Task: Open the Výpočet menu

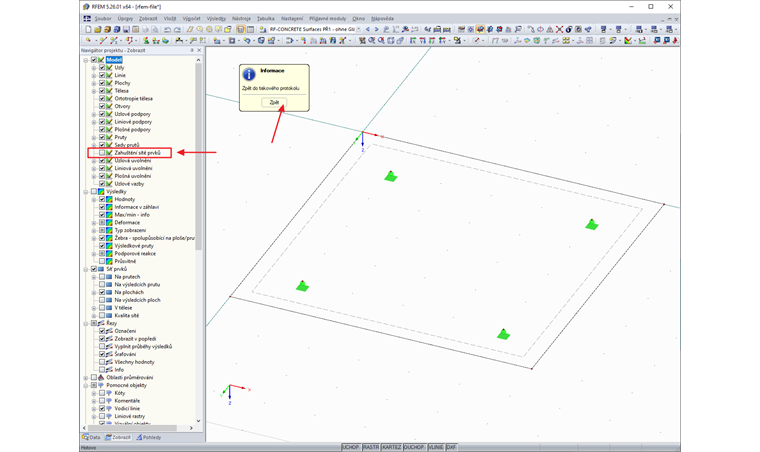Action: click(x=191, y=18)
